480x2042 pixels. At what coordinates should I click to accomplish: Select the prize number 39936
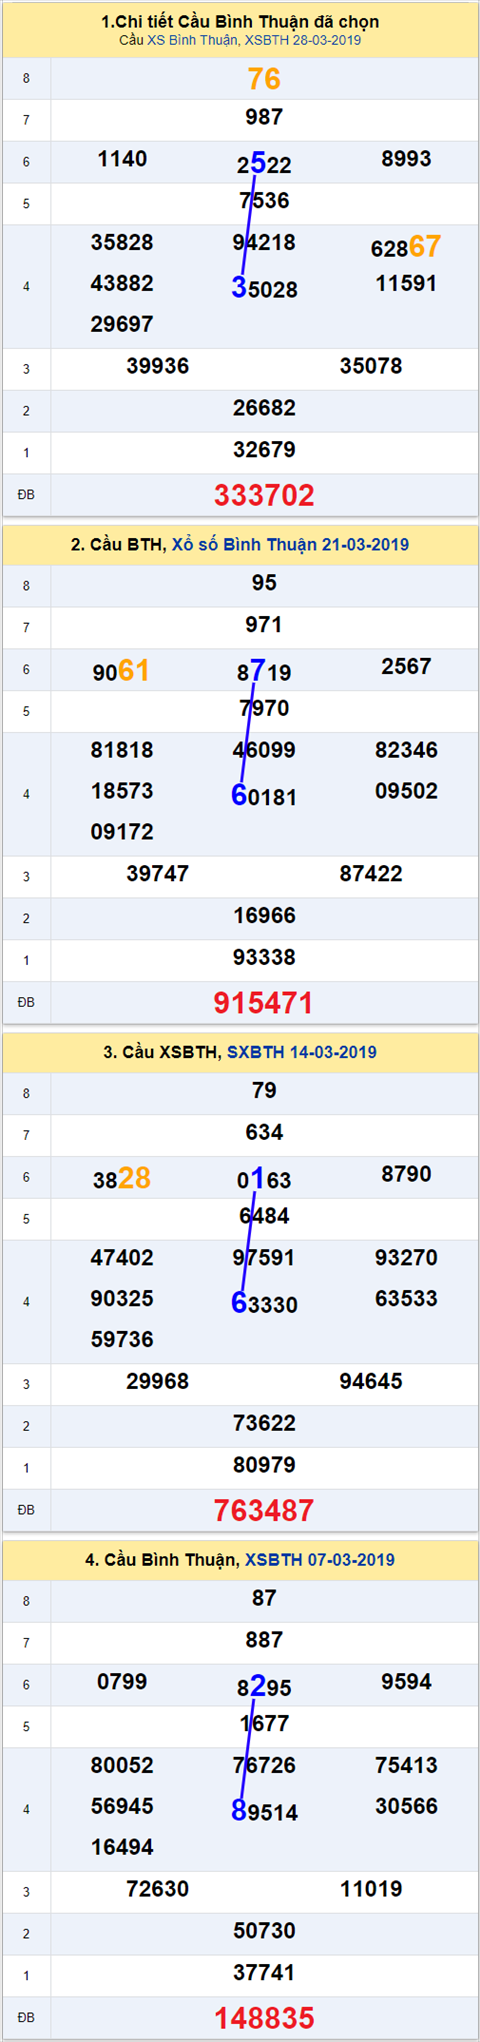(x=158, y=366)
